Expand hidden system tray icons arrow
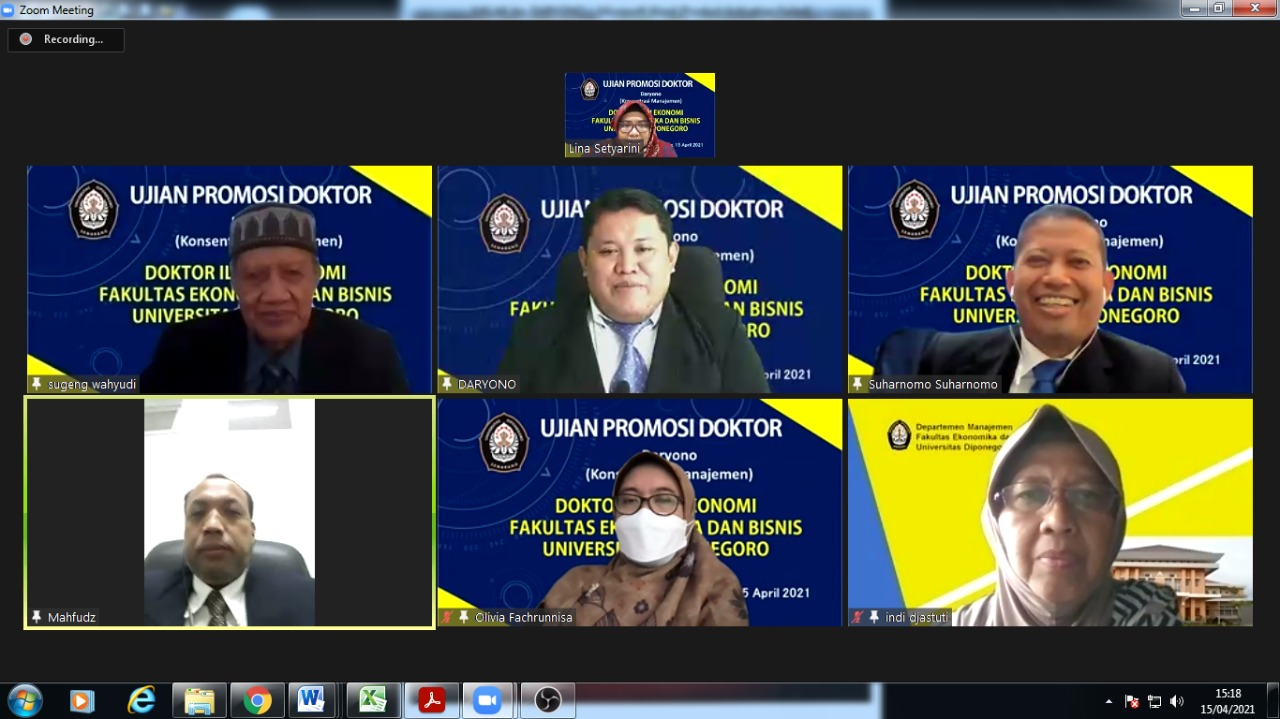Image resolution: width=1280 pixels, height=719 pixels. pos(1108,701)
